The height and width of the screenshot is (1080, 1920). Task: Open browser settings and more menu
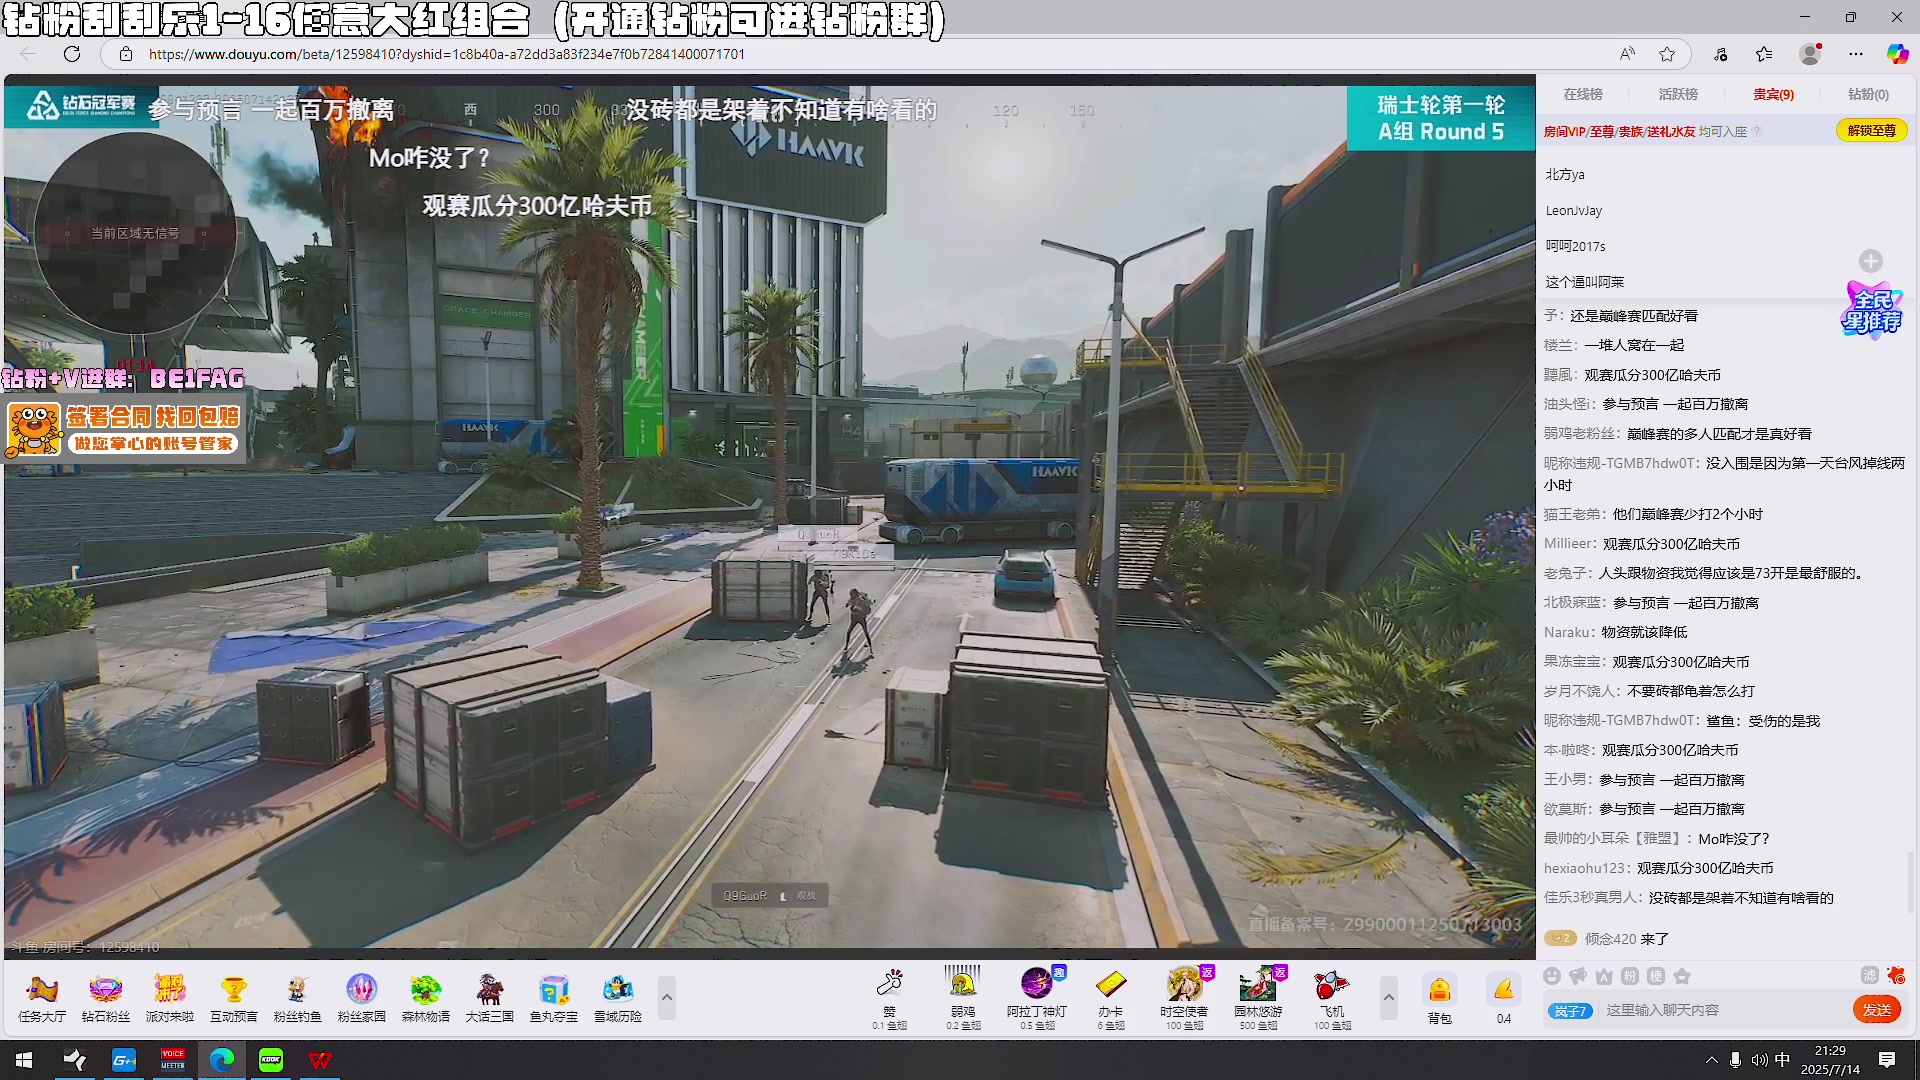point(1856,54)
